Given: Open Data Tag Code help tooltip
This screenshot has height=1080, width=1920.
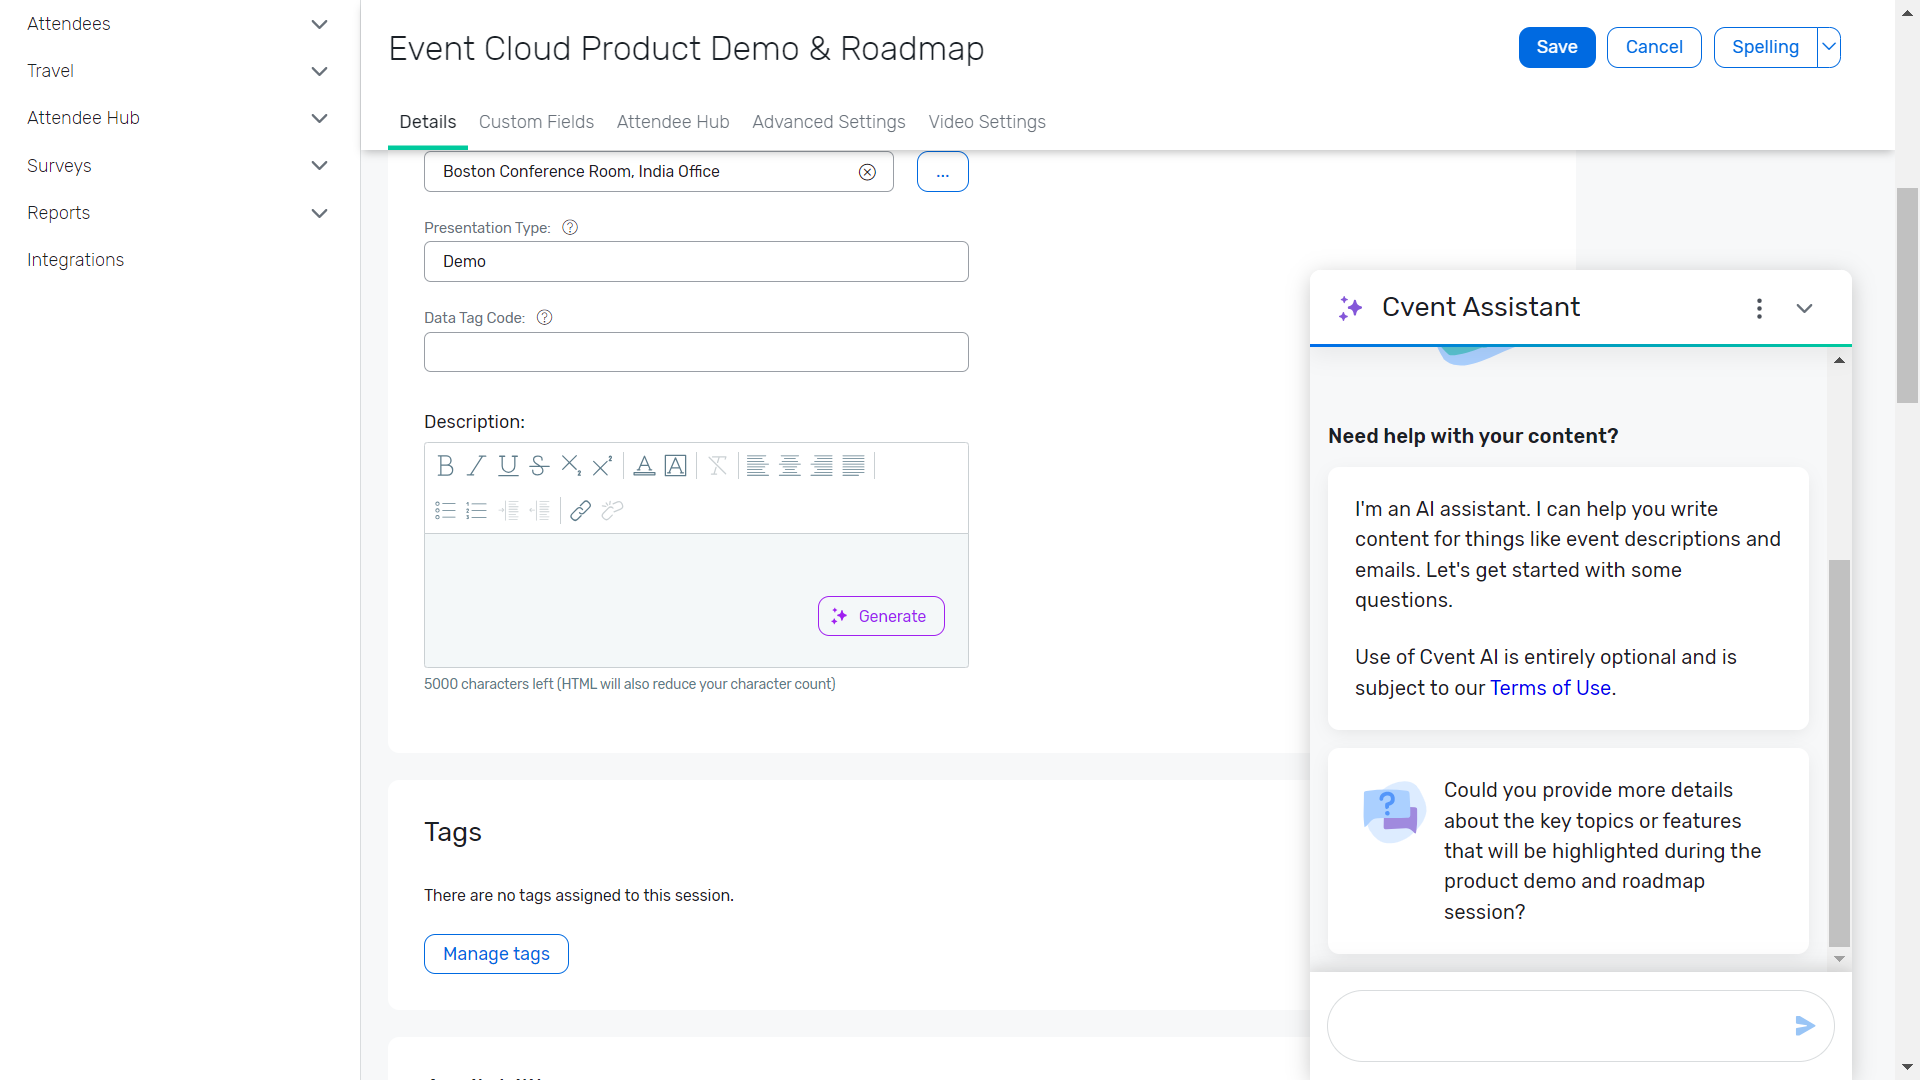Looking at the screenshot, I should pos(545,318).
